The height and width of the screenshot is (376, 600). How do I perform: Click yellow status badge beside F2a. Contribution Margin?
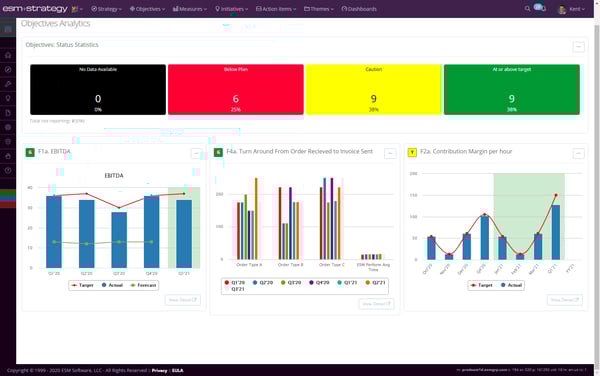coord(412,152)
